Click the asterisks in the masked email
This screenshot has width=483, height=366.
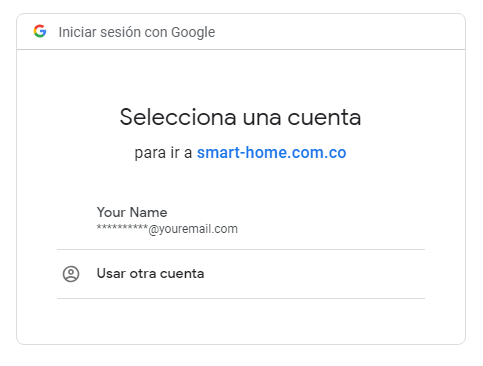[x=122, y=227]
